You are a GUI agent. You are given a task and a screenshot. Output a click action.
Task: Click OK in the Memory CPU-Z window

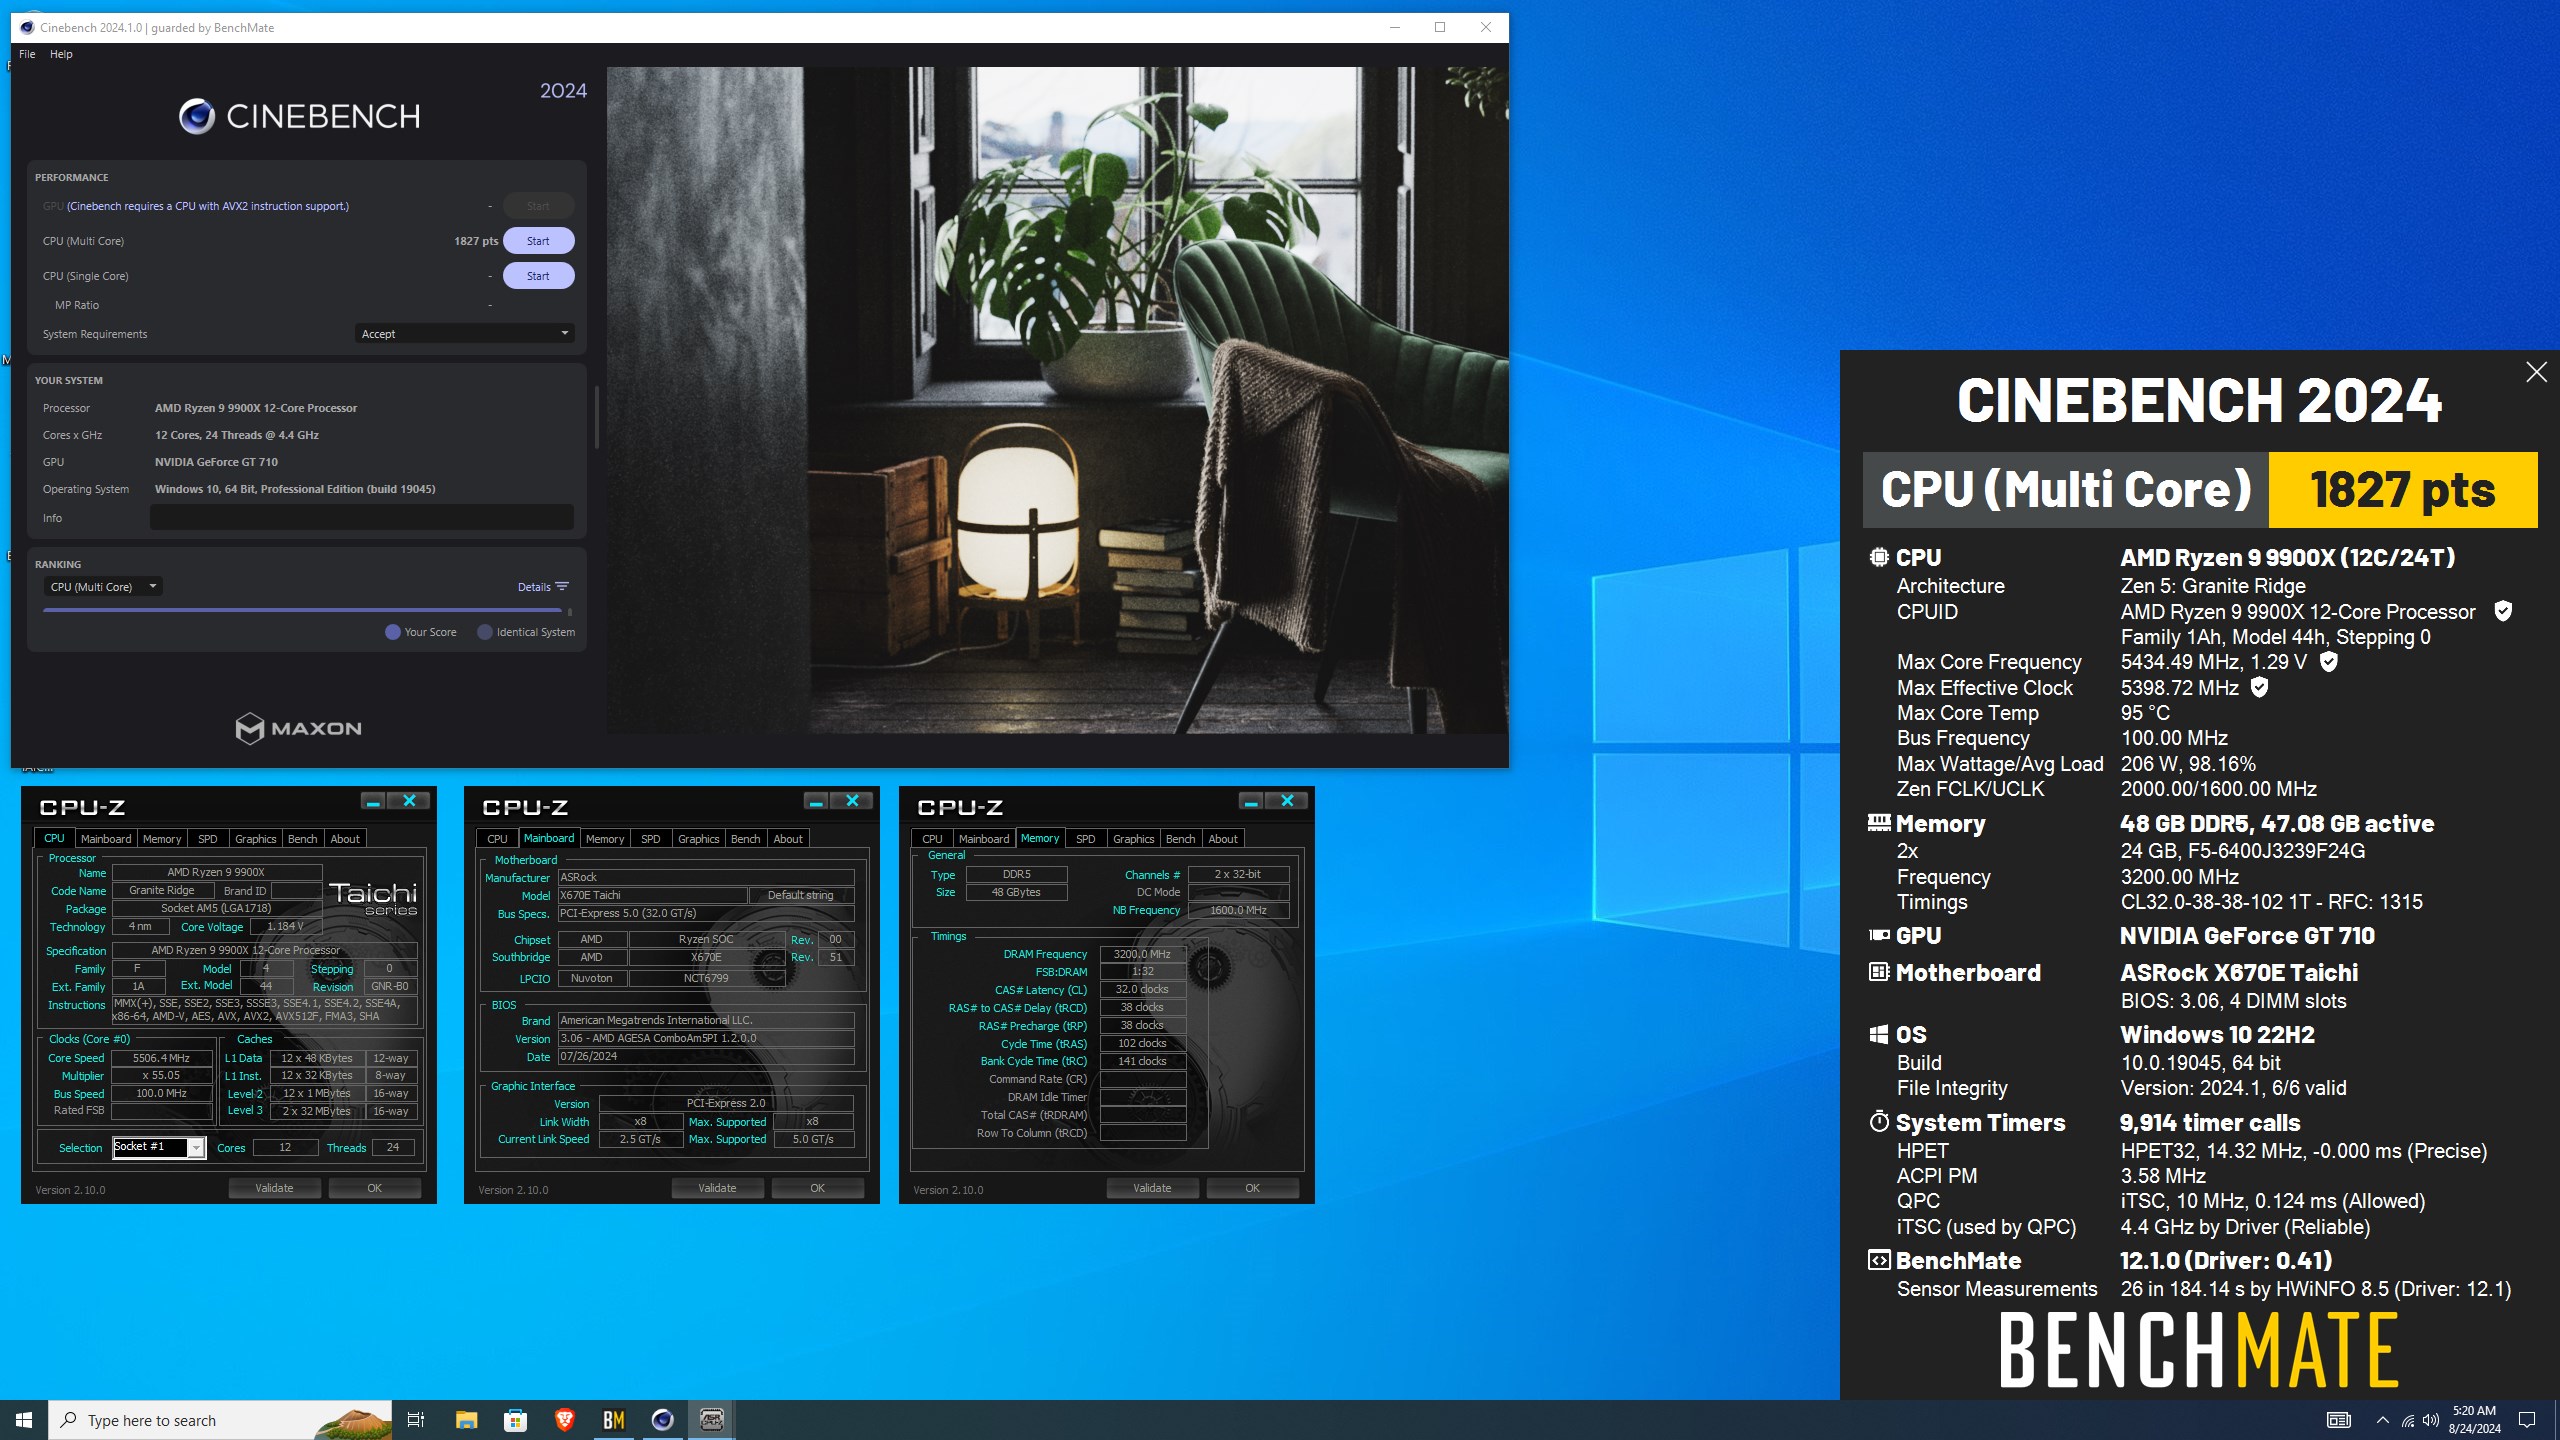point(1252,1188)
